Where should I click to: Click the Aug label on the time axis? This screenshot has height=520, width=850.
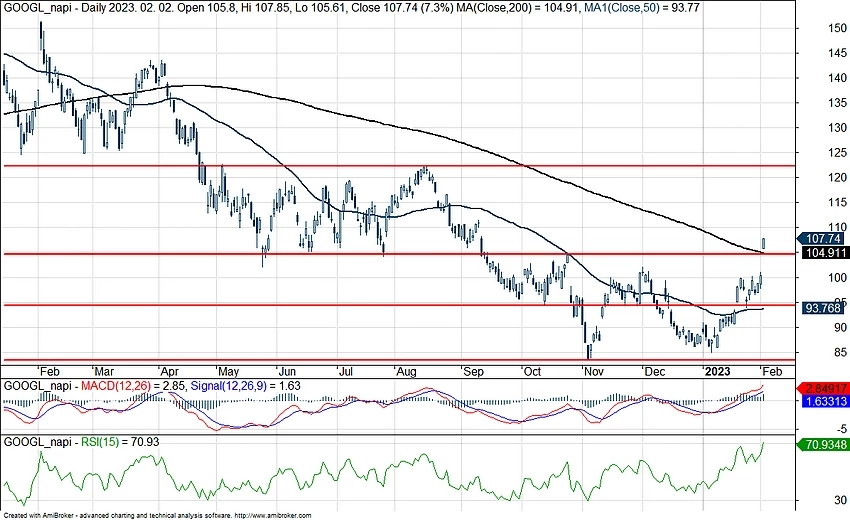[x=406, y=371]
